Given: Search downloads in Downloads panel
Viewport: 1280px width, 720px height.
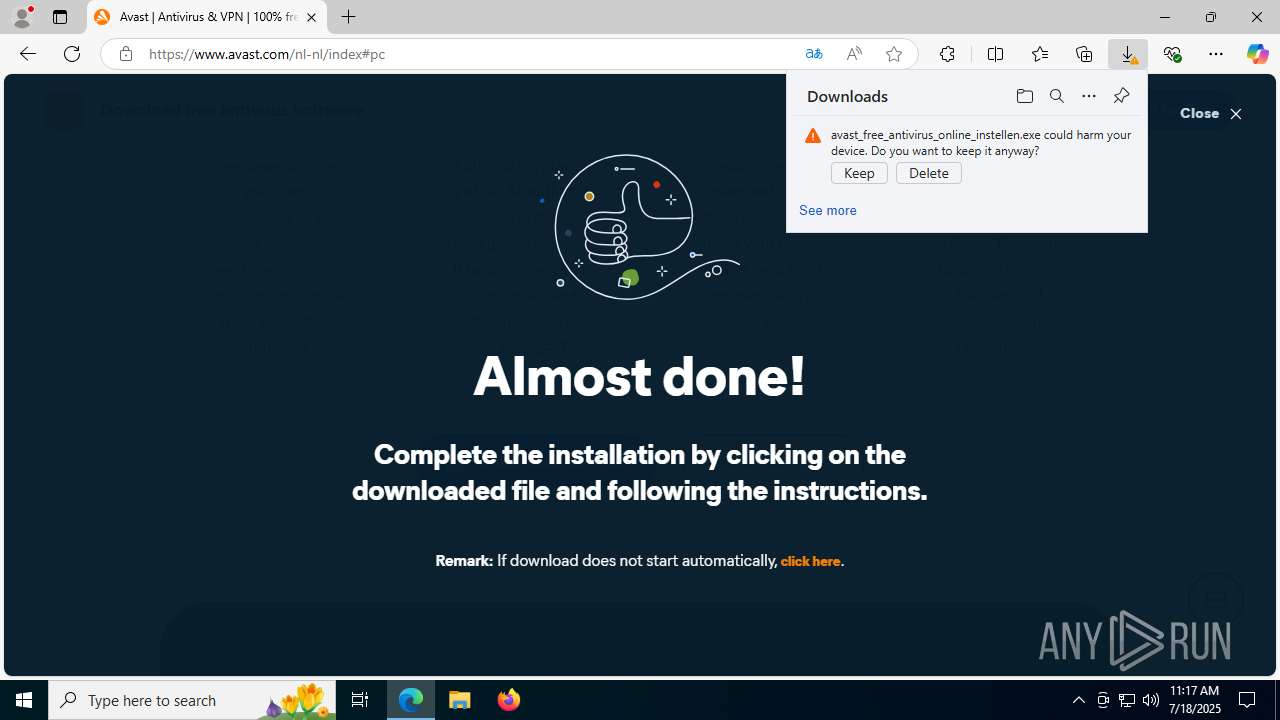Looking at the screenshot, I should [x=1056, y=96].
